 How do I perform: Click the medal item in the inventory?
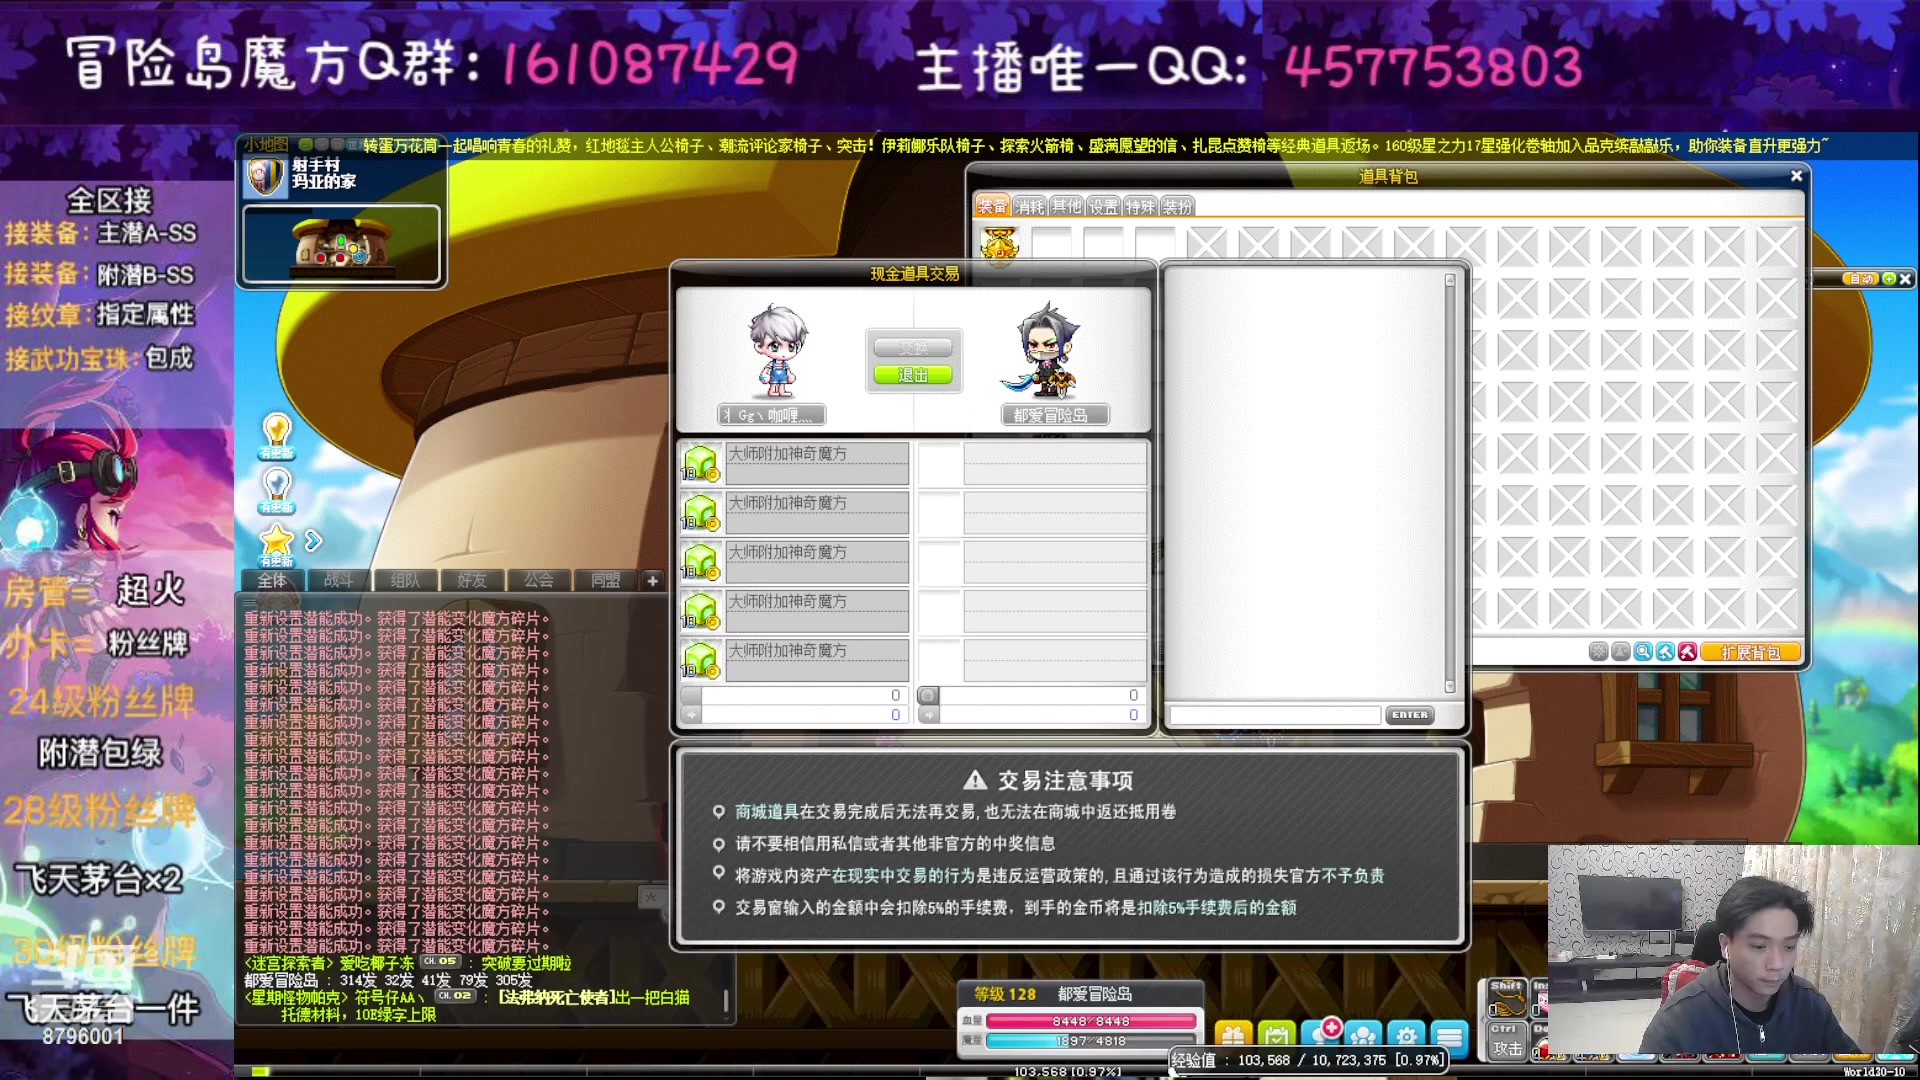1000,244
